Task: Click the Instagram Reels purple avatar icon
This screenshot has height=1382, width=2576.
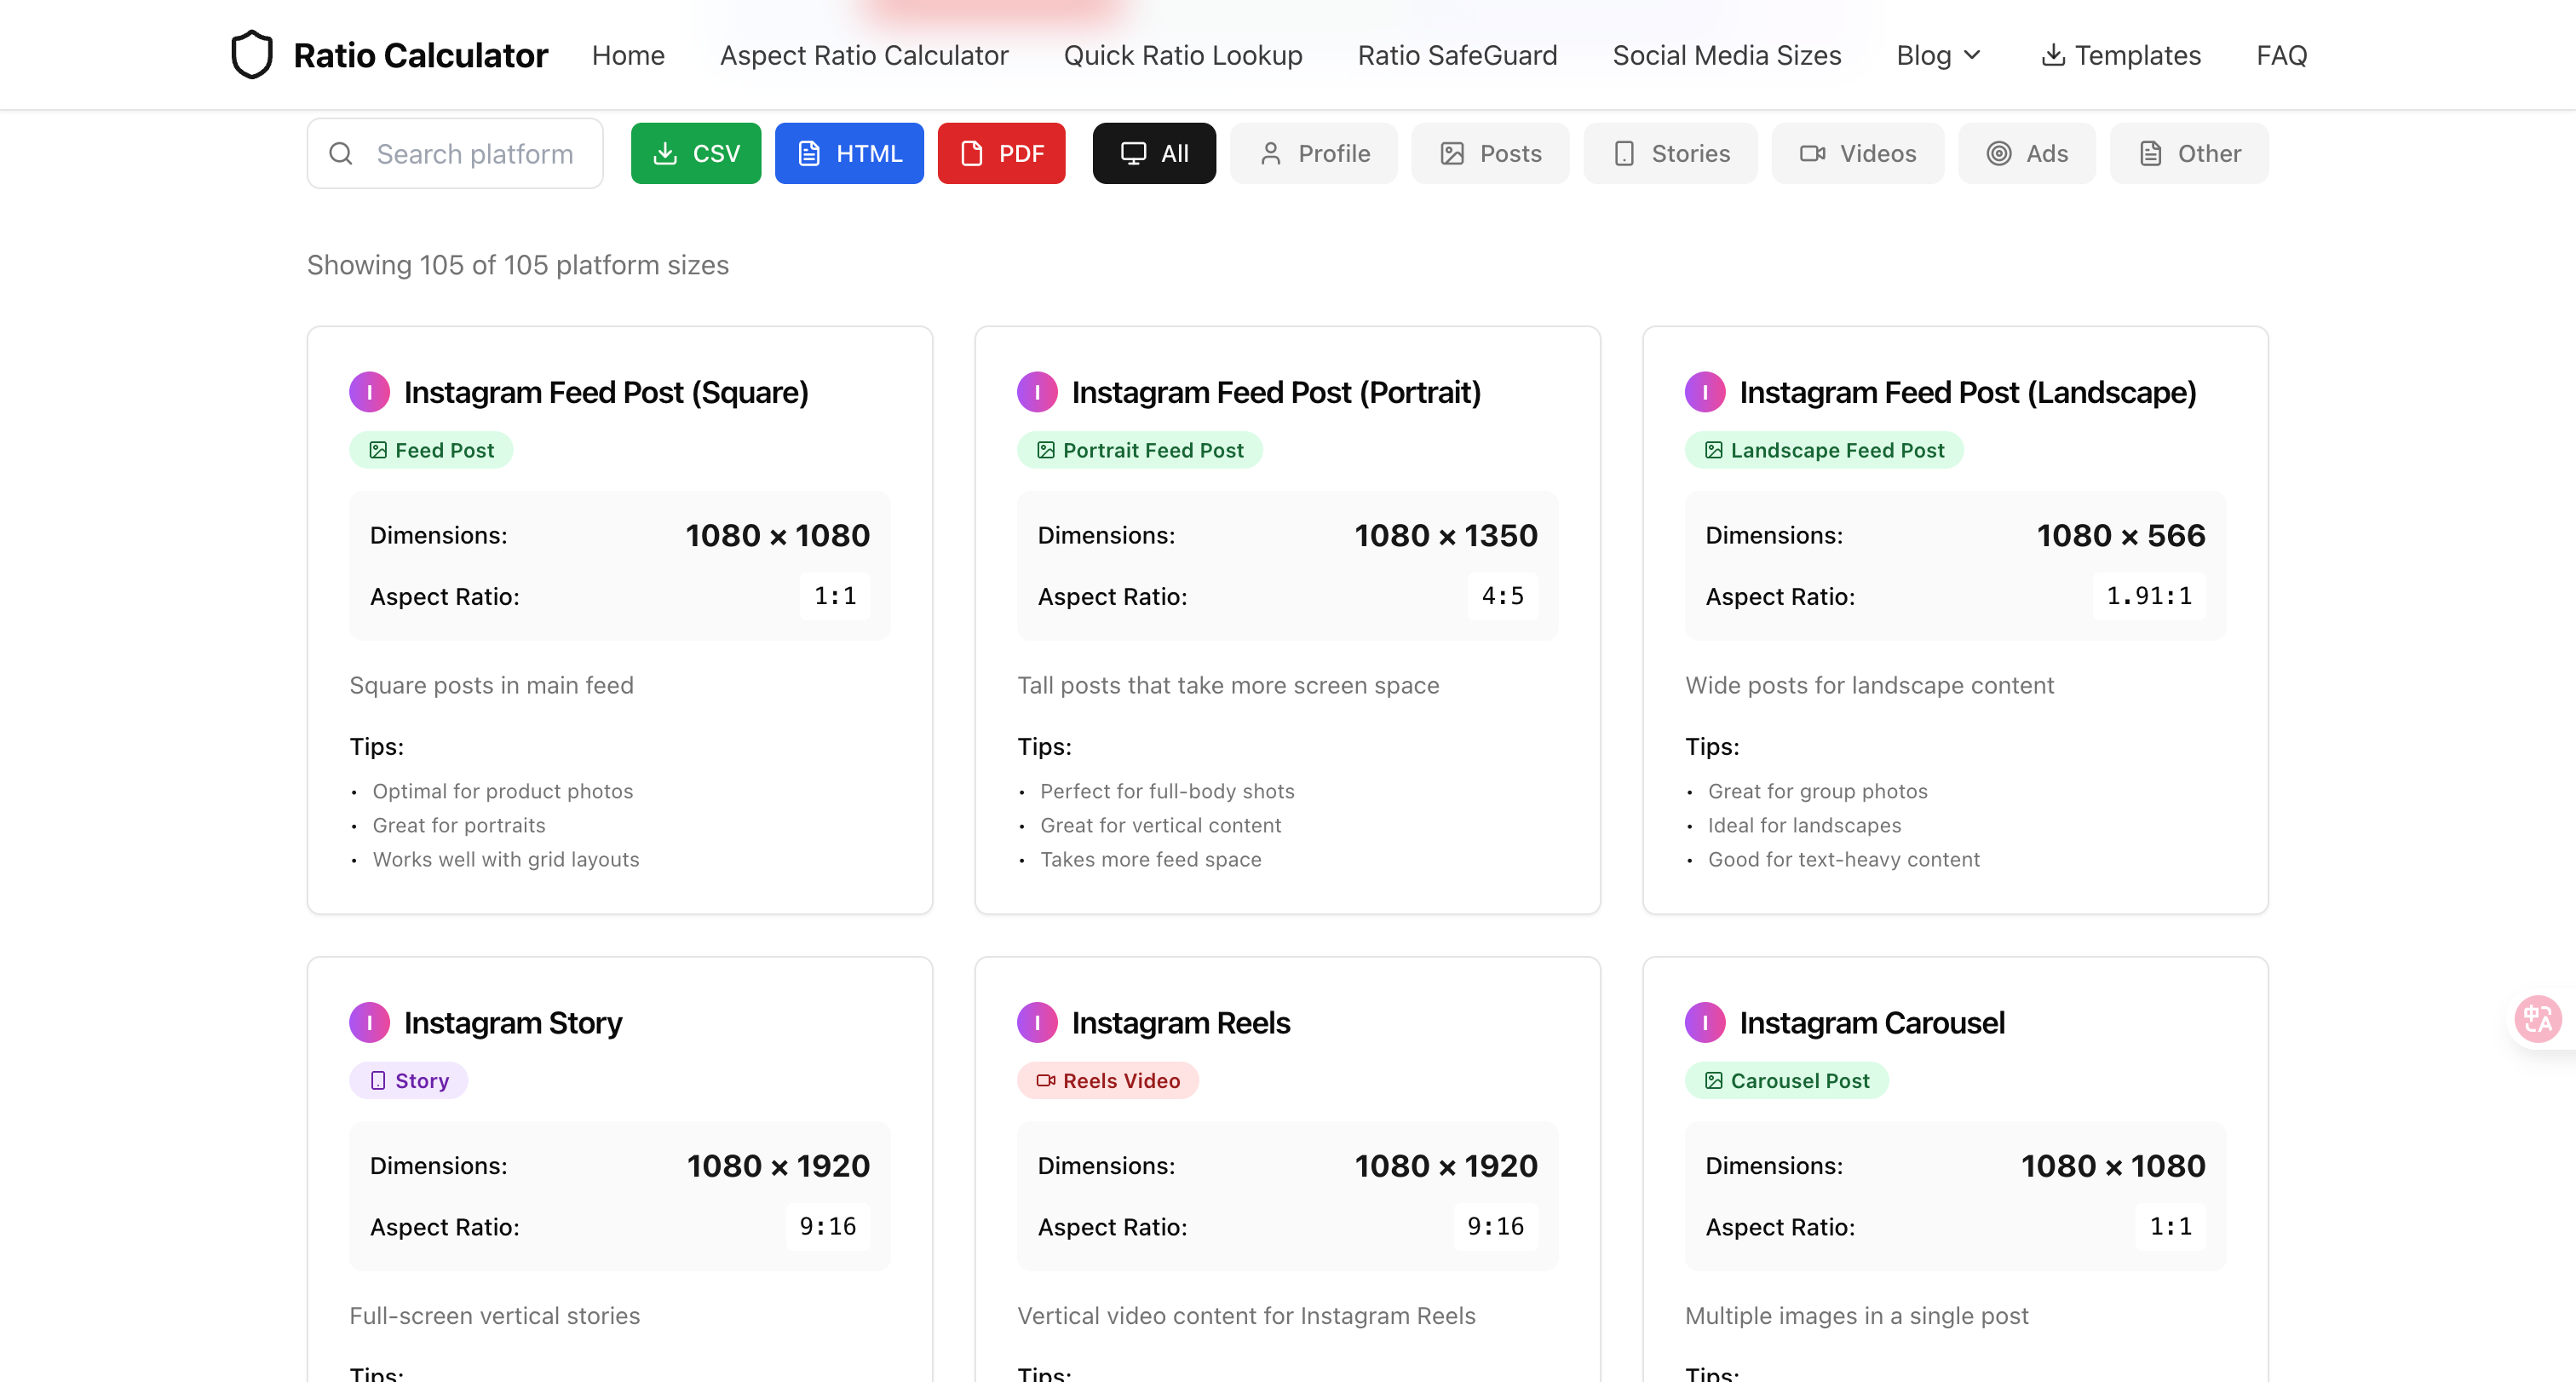Action: (1037, 1023)
